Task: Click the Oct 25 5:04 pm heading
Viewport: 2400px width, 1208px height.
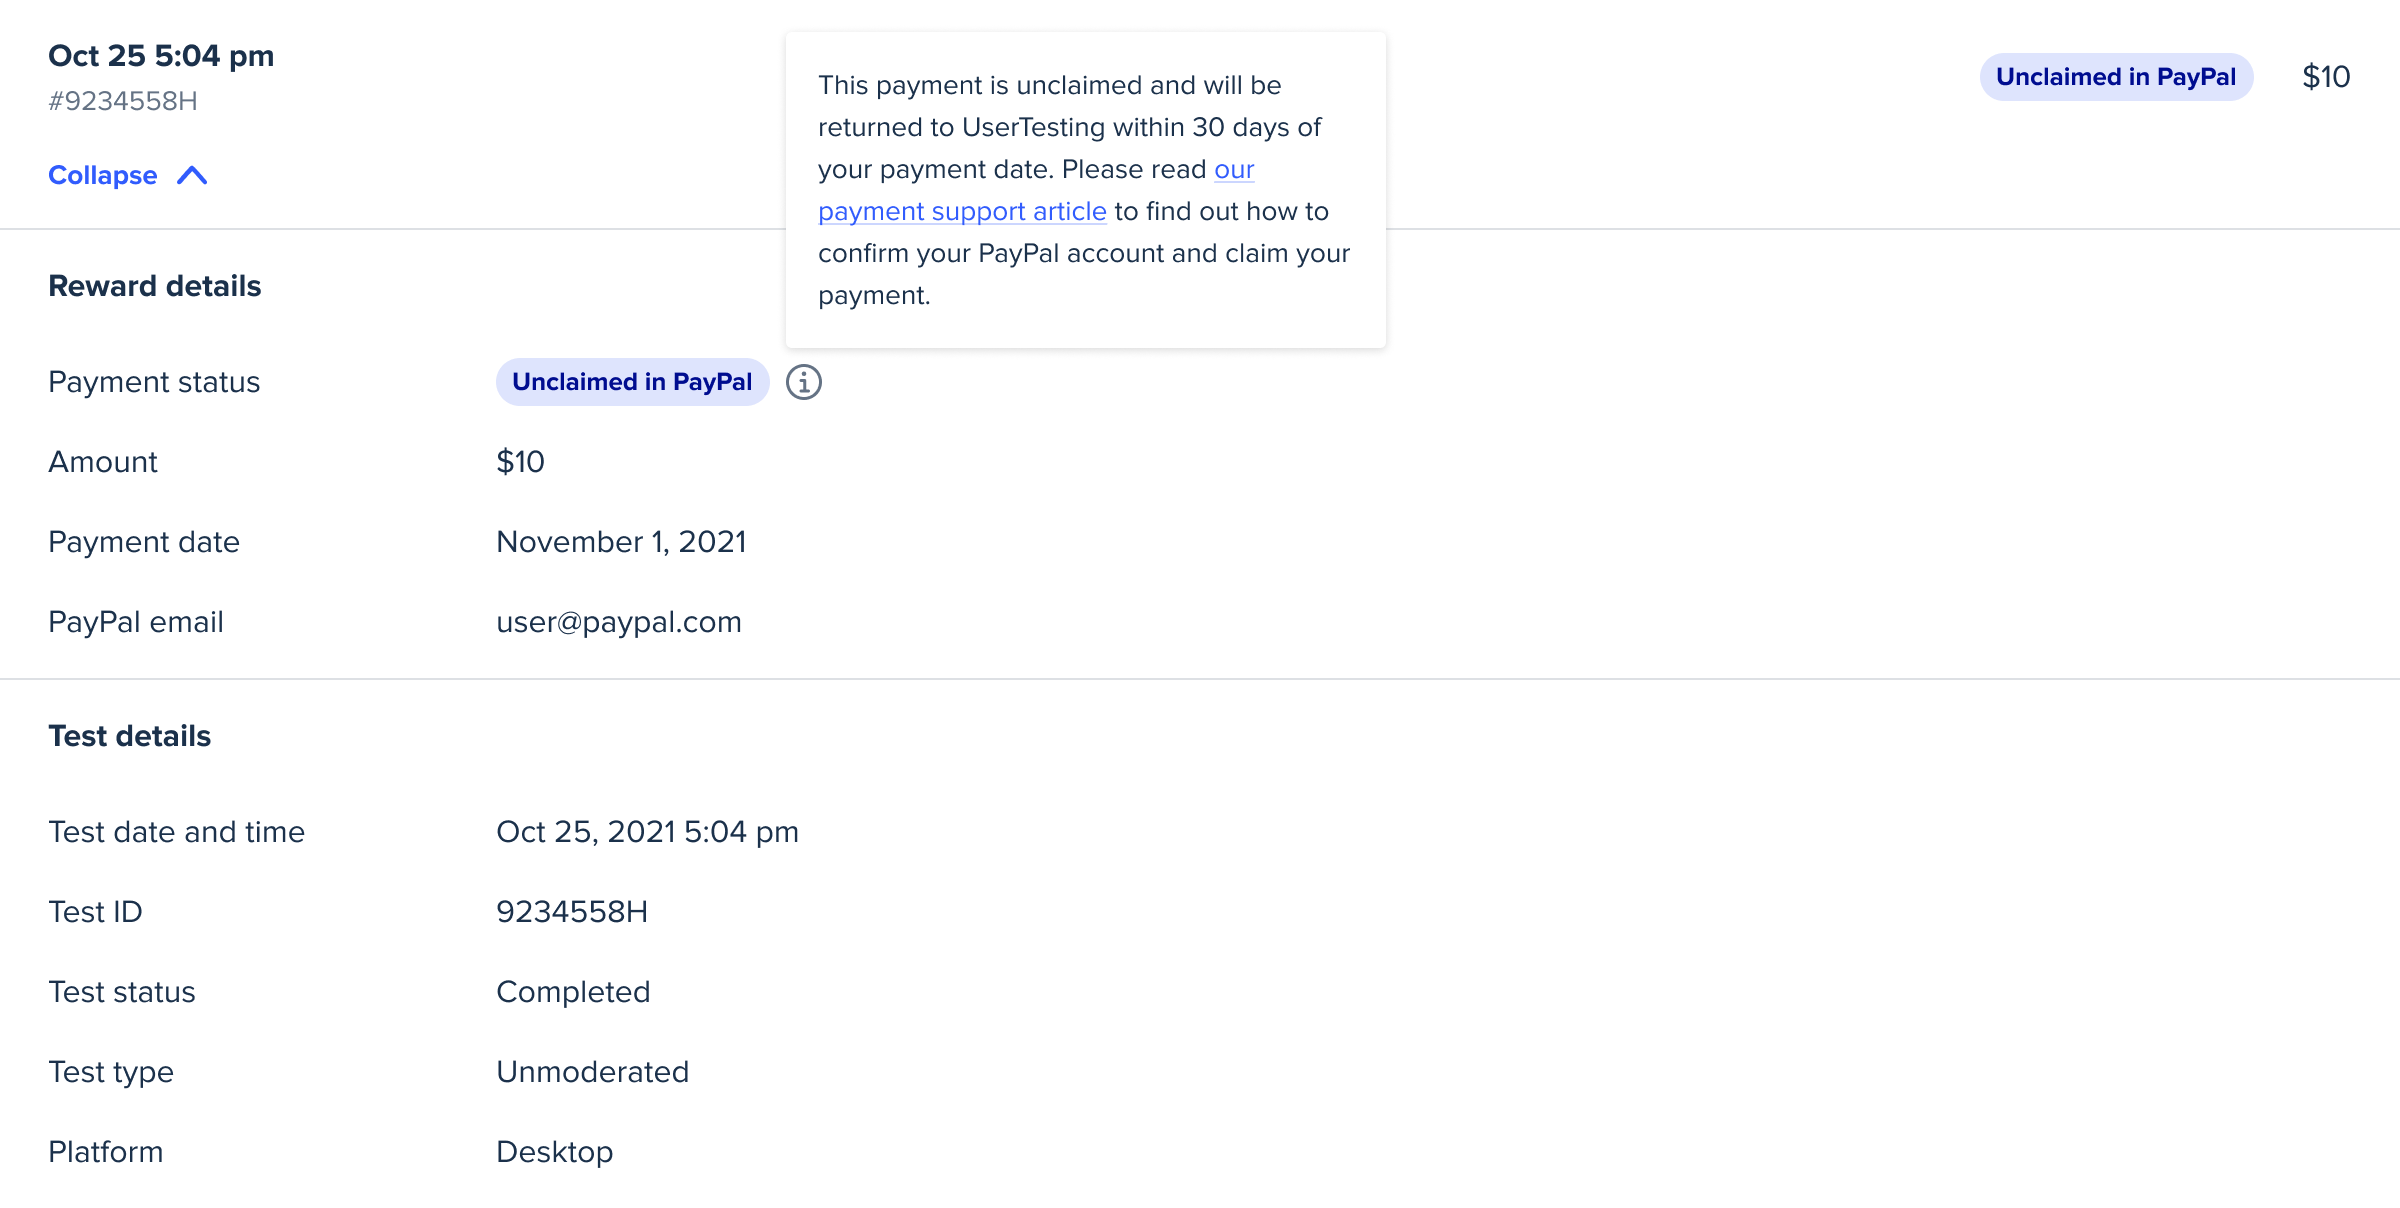Action: pyautogui.click(x=161, y=56)
